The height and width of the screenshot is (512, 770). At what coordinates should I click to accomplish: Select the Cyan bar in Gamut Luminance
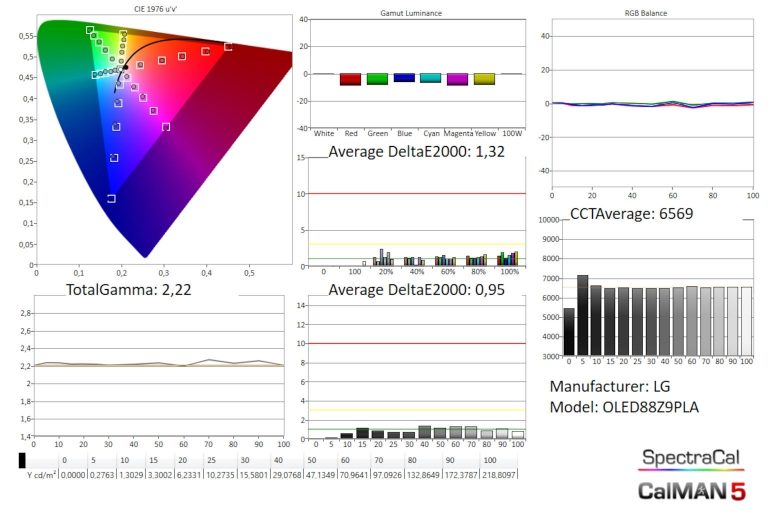coord(431,78)
